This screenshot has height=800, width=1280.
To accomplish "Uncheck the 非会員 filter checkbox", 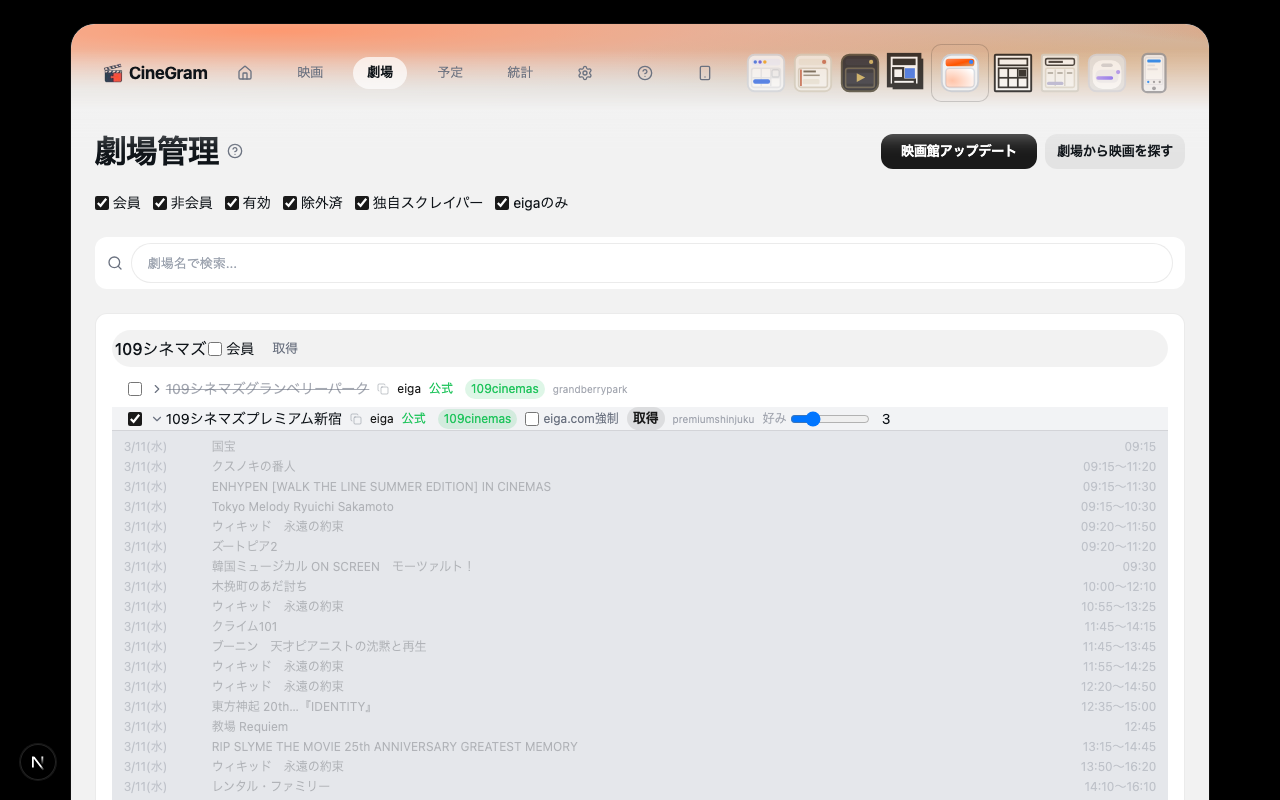I will pyautogui.click(x=160, y=203).
